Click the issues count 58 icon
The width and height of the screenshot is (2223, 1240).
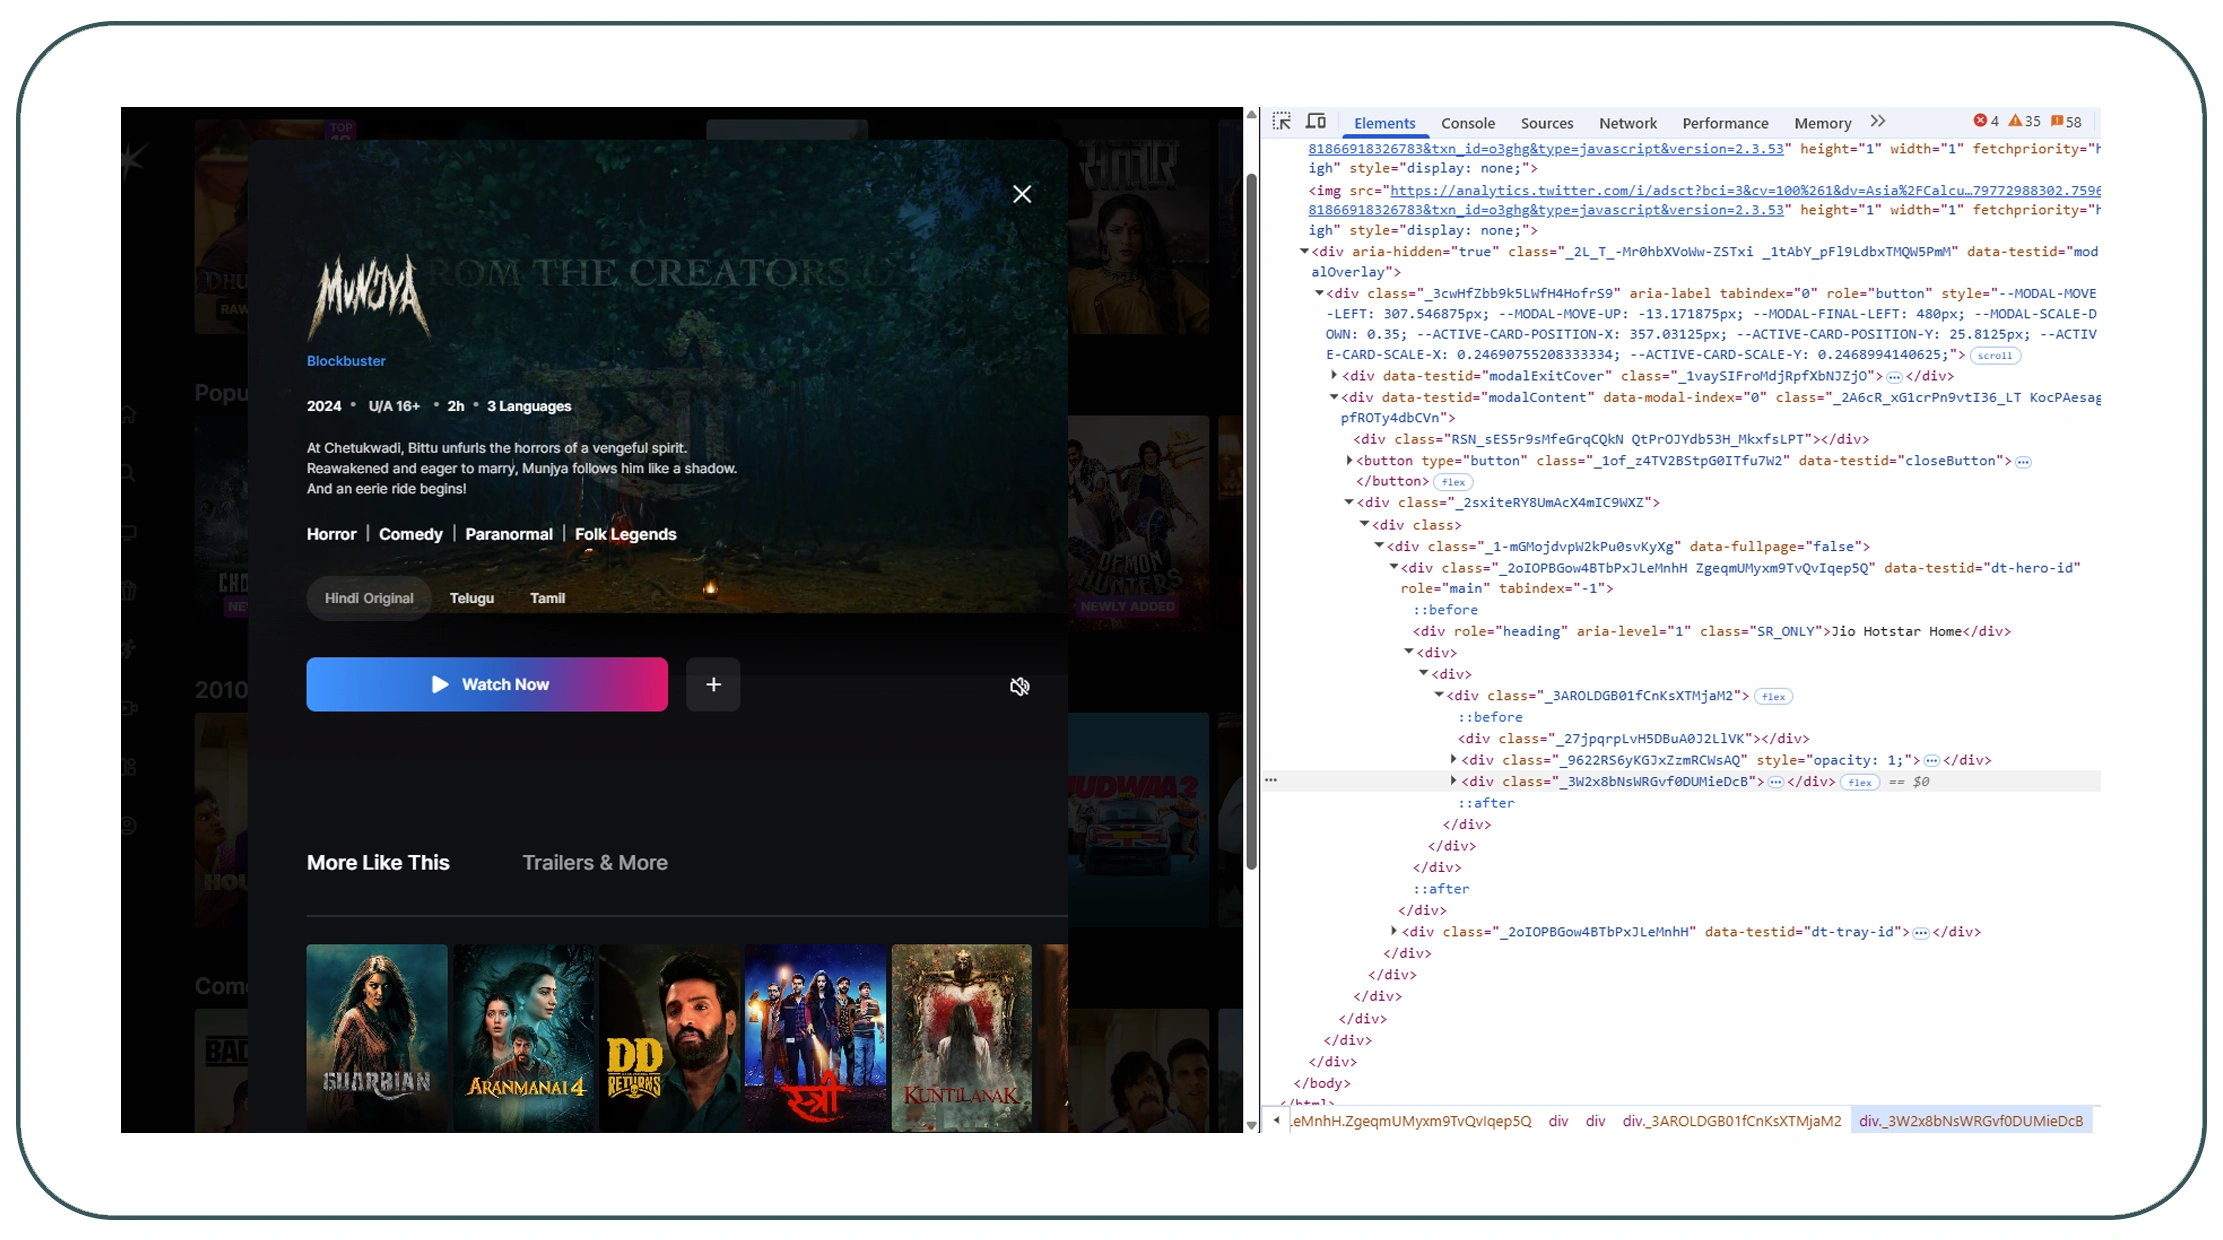2066,122
